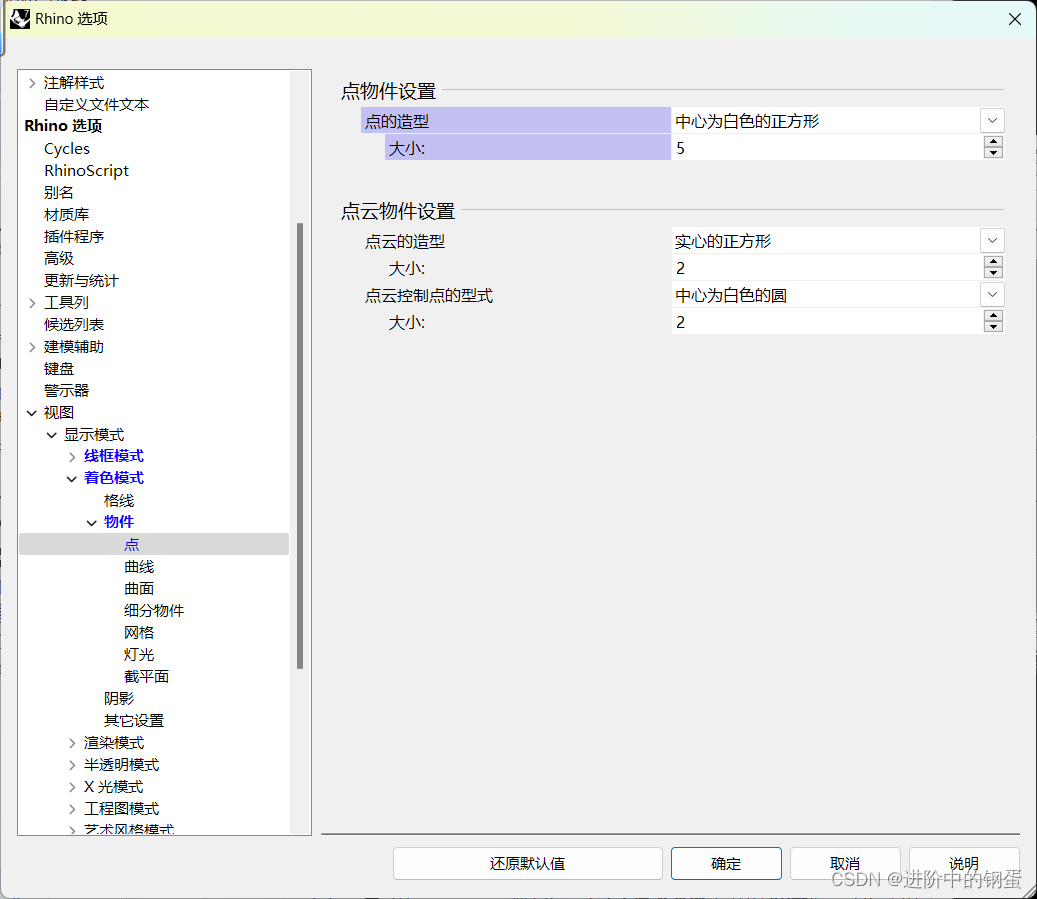Viewport: 1037px width, 899px height.
Task: Select 格线 under 着色模式
Action: (119, 501)
